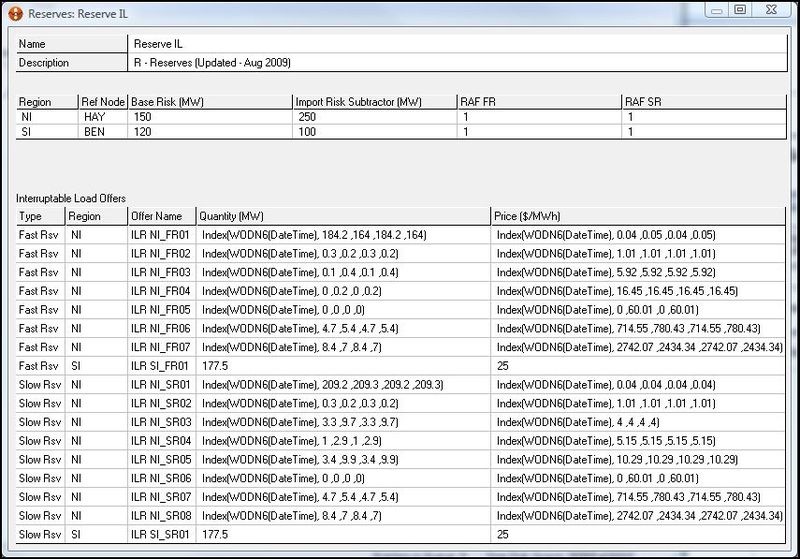Click quantity cell '3.4 ,9.9 ,3.4 ,9.9'
Viewport: 800px width, 559px height.
coord(343,460)
